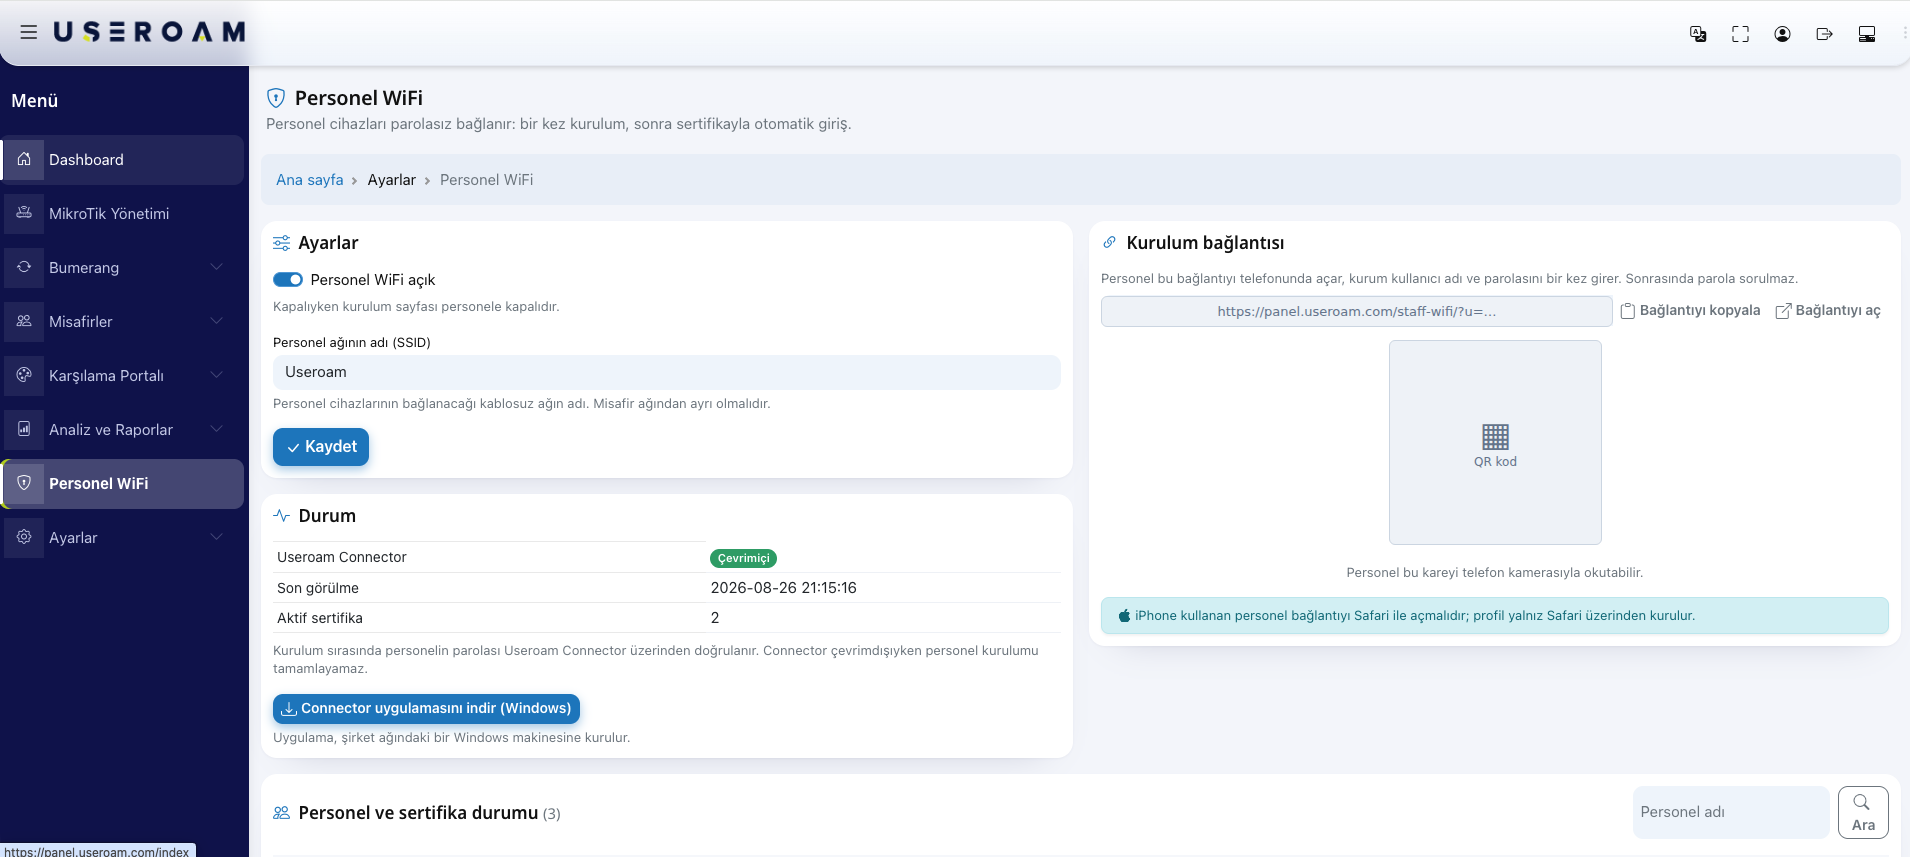This screenshot has height=857, width=1910.
Task: Click Bağlantıyı aç button
Action: (x=1828, y=311)
